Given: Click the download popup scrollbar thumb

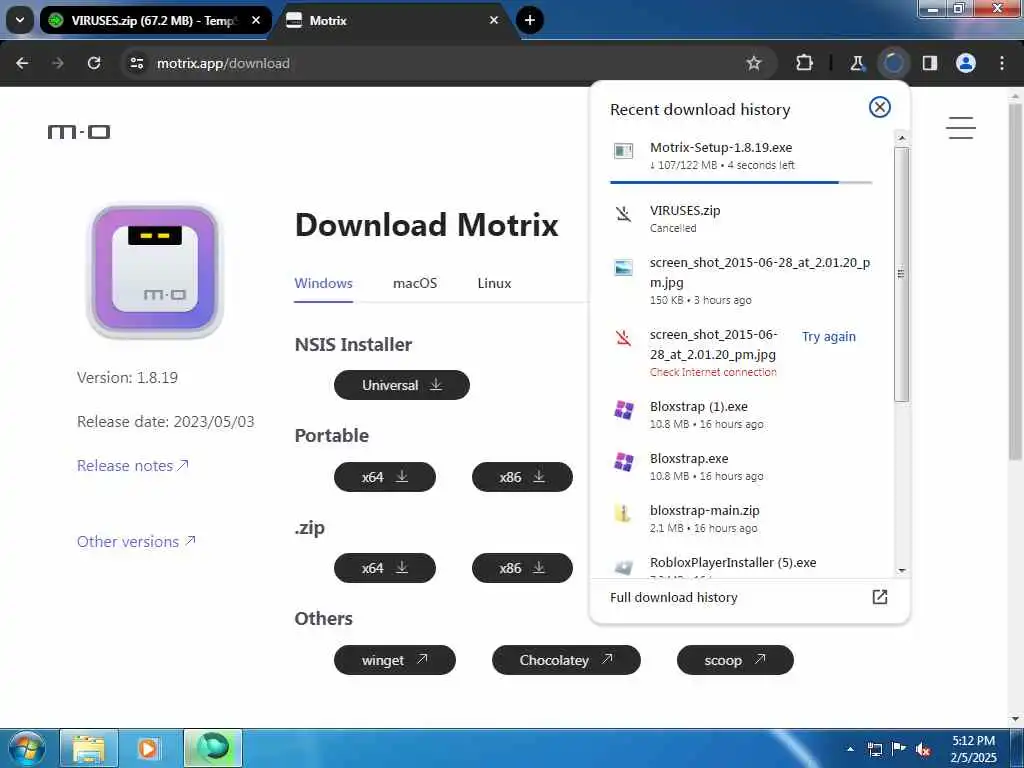Looking at the screenshot, I should click(x=901, y=274).
